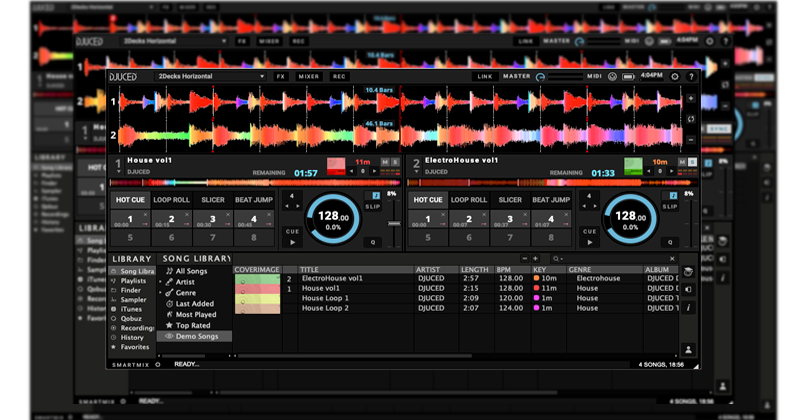Open MIXER panel in front window
Viewport: 800px width, 420px height.
[309, 77]
